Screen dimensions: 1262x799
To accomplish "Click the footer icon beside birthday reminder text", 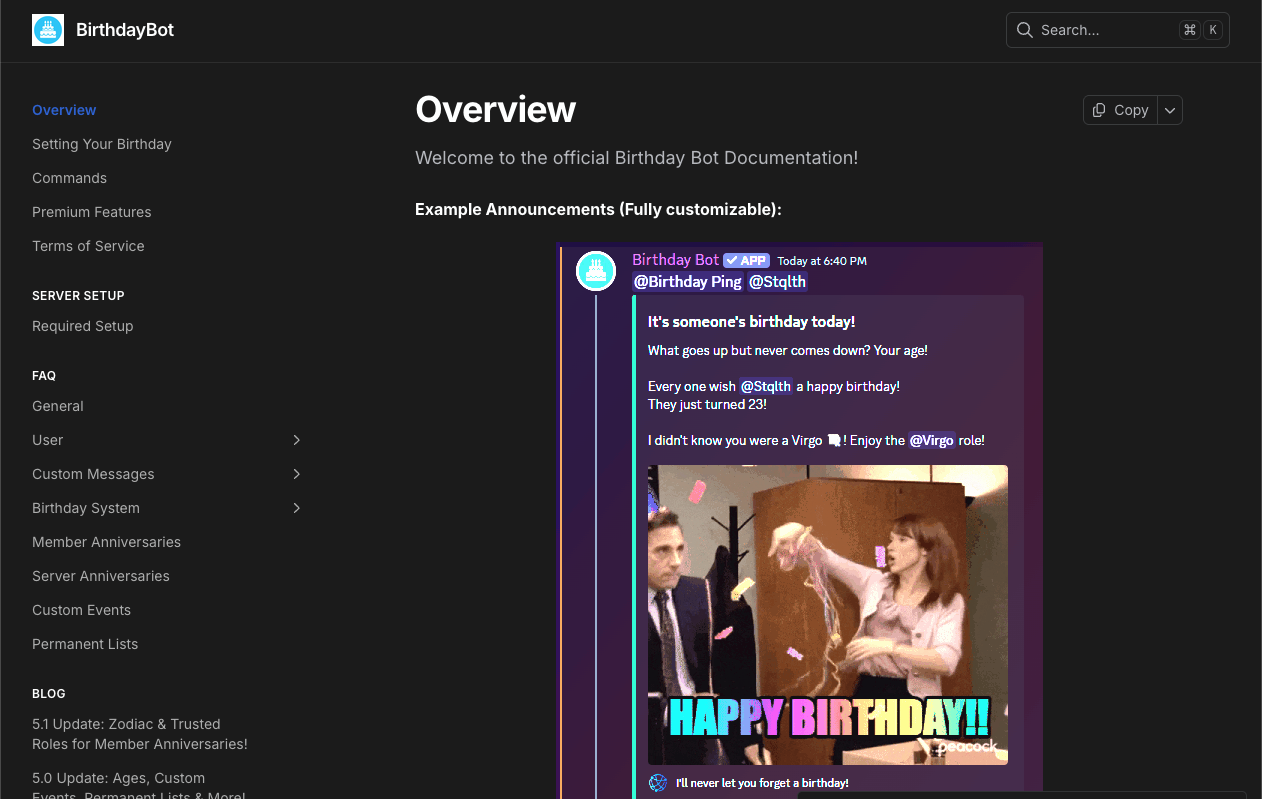I will pos(658,783).
